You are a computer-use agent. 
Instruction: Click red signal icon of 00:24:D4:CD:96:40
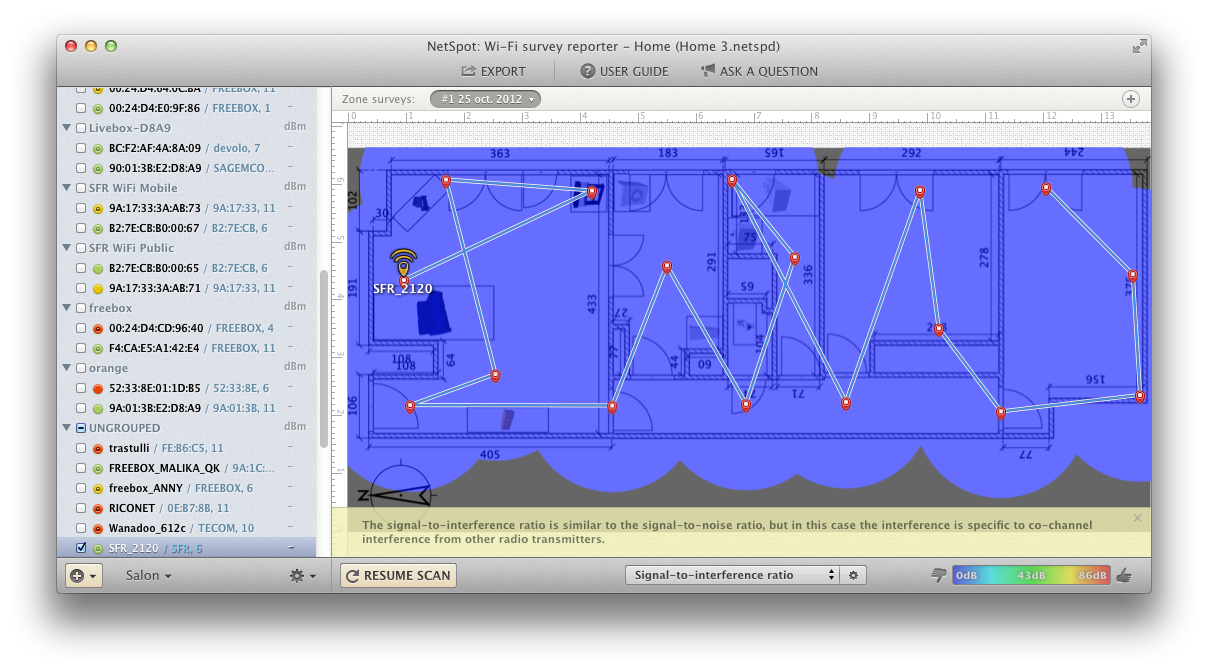pyautogui.click(x=98, y=328)
